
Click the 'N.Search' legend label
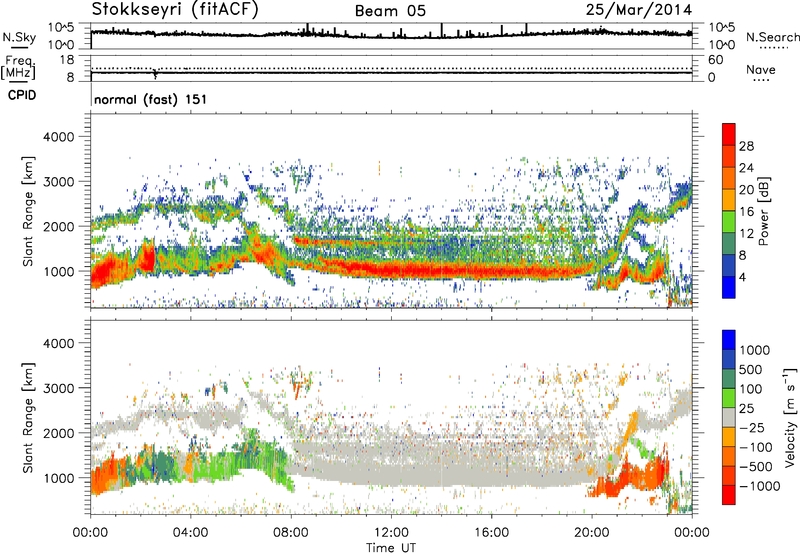click(772, 37)
